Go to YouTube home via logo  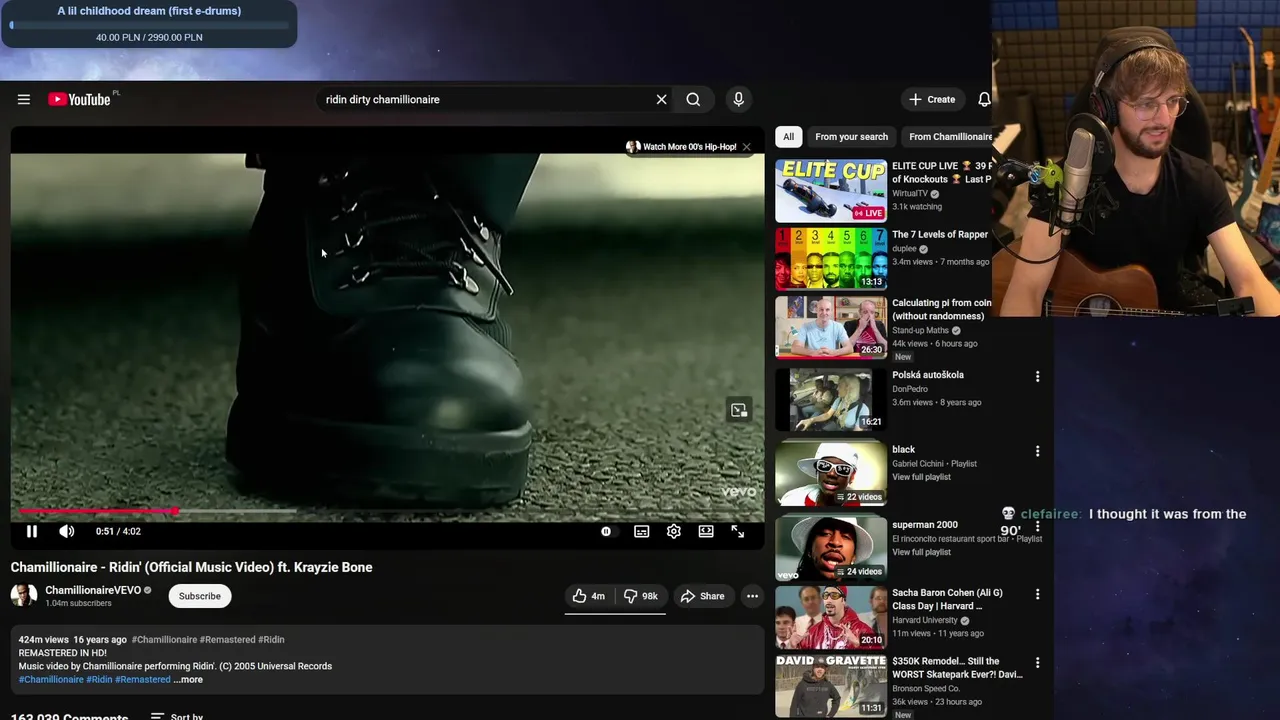click(x=79, y=99)
